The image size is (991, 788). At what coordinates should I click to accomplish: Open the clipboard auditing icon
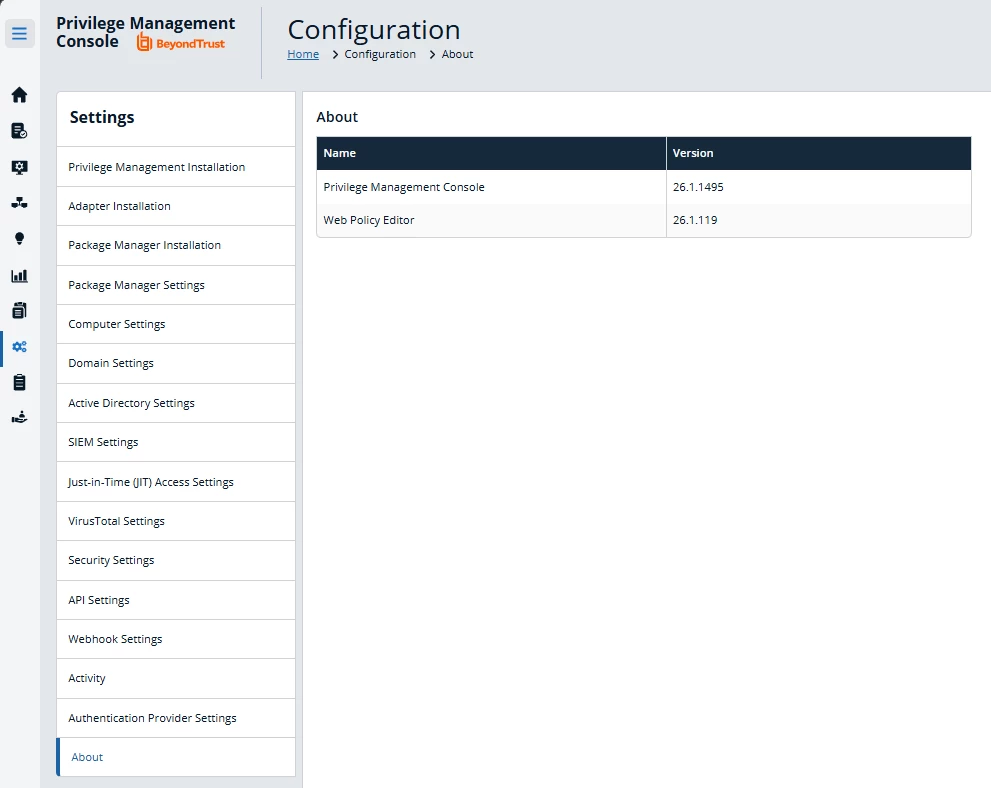[x=20, y=382]
